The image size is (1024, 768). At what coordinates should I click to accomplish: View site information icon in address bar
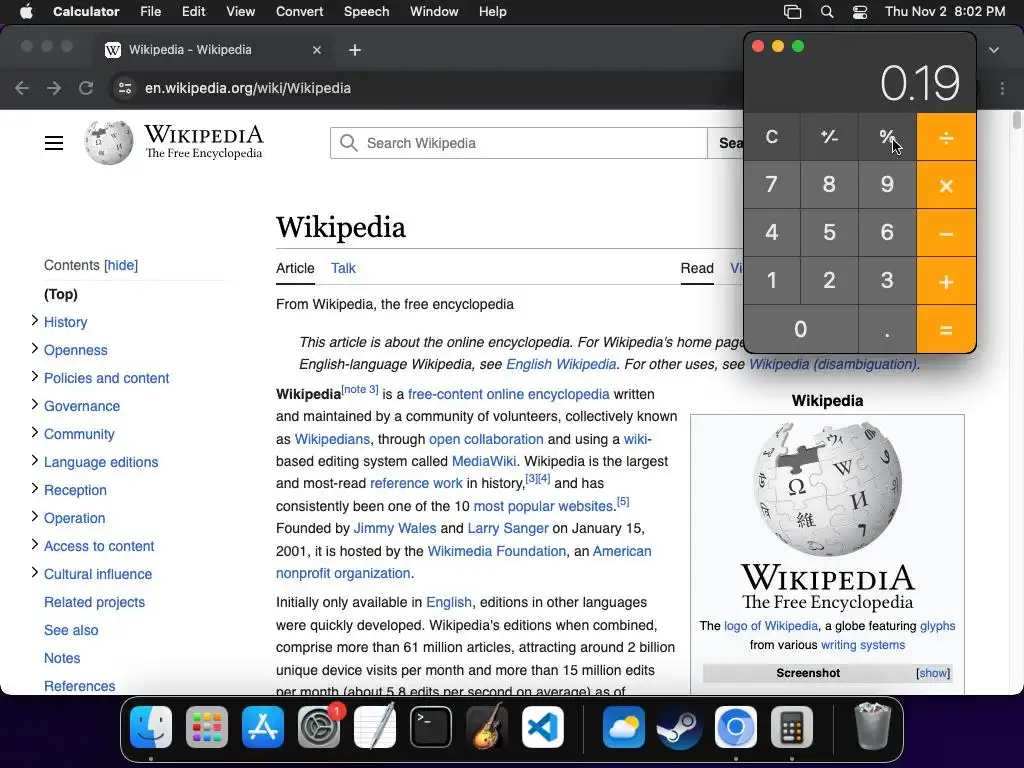point(125,88)
